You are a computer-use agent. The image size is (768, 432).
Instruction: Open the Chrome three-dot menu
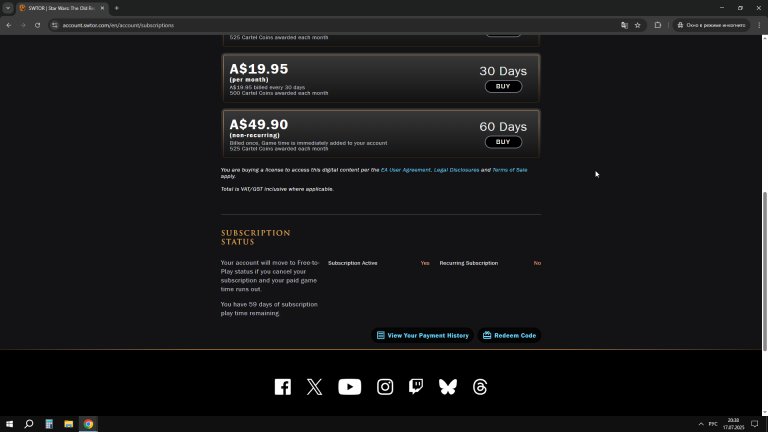pos(759,25)
